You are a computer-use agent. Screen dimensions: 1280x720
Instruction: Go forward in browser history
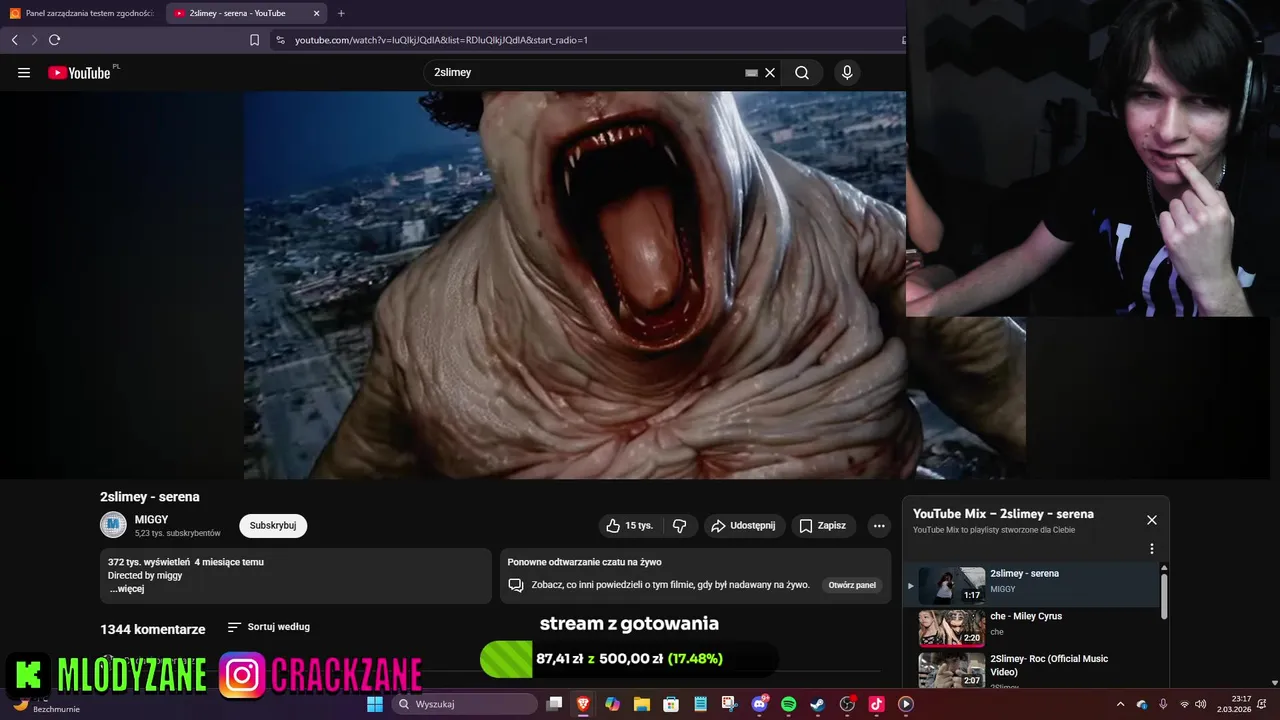coord(34,40)
